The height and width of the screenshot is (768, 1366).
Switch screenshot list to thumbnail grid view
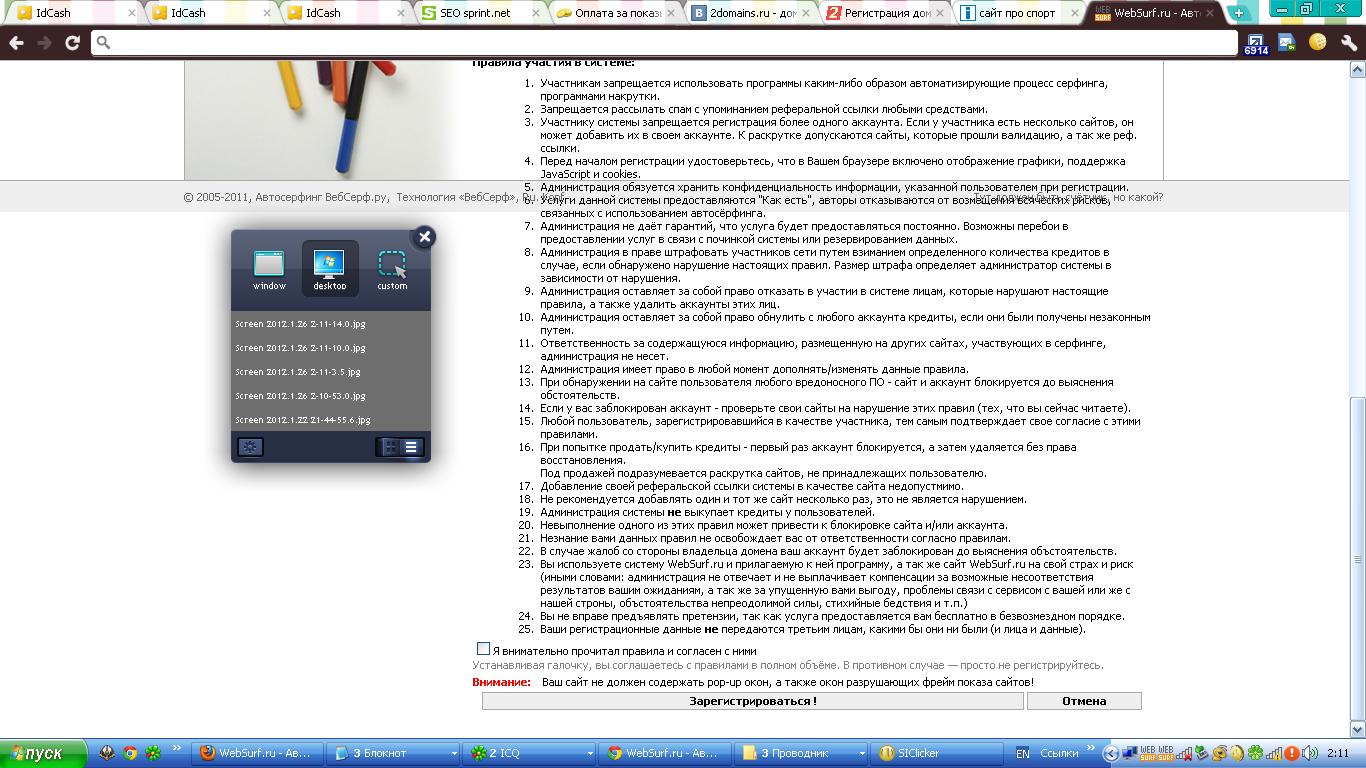tap(389, 447)
